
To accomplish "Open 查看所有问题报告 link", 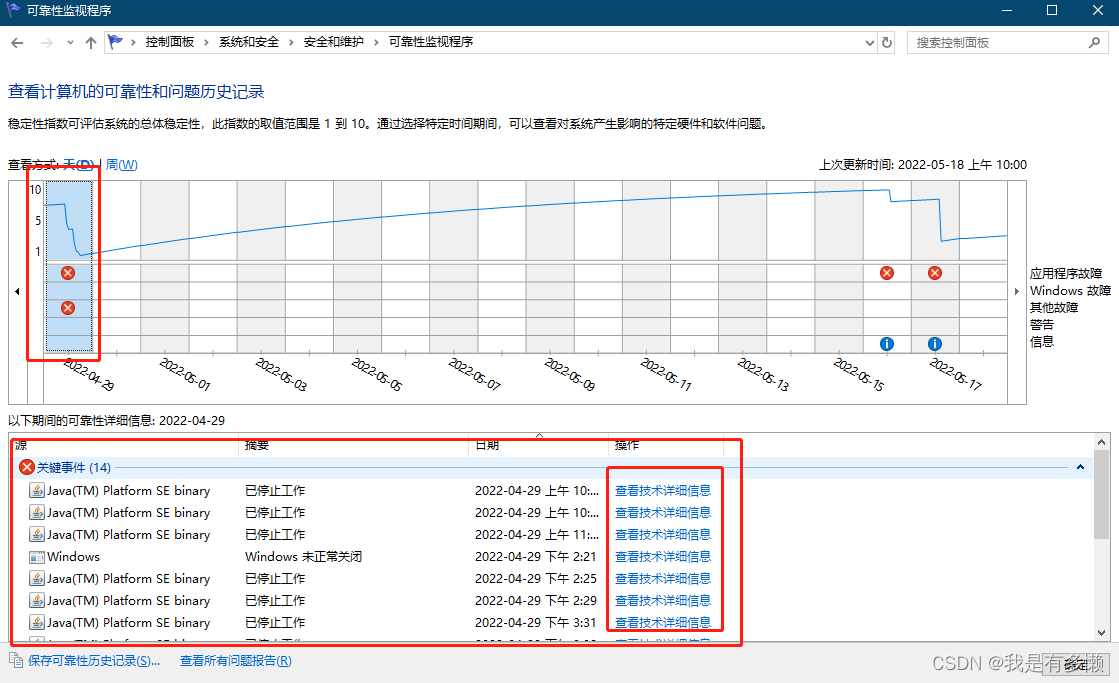I will point(236,661).
